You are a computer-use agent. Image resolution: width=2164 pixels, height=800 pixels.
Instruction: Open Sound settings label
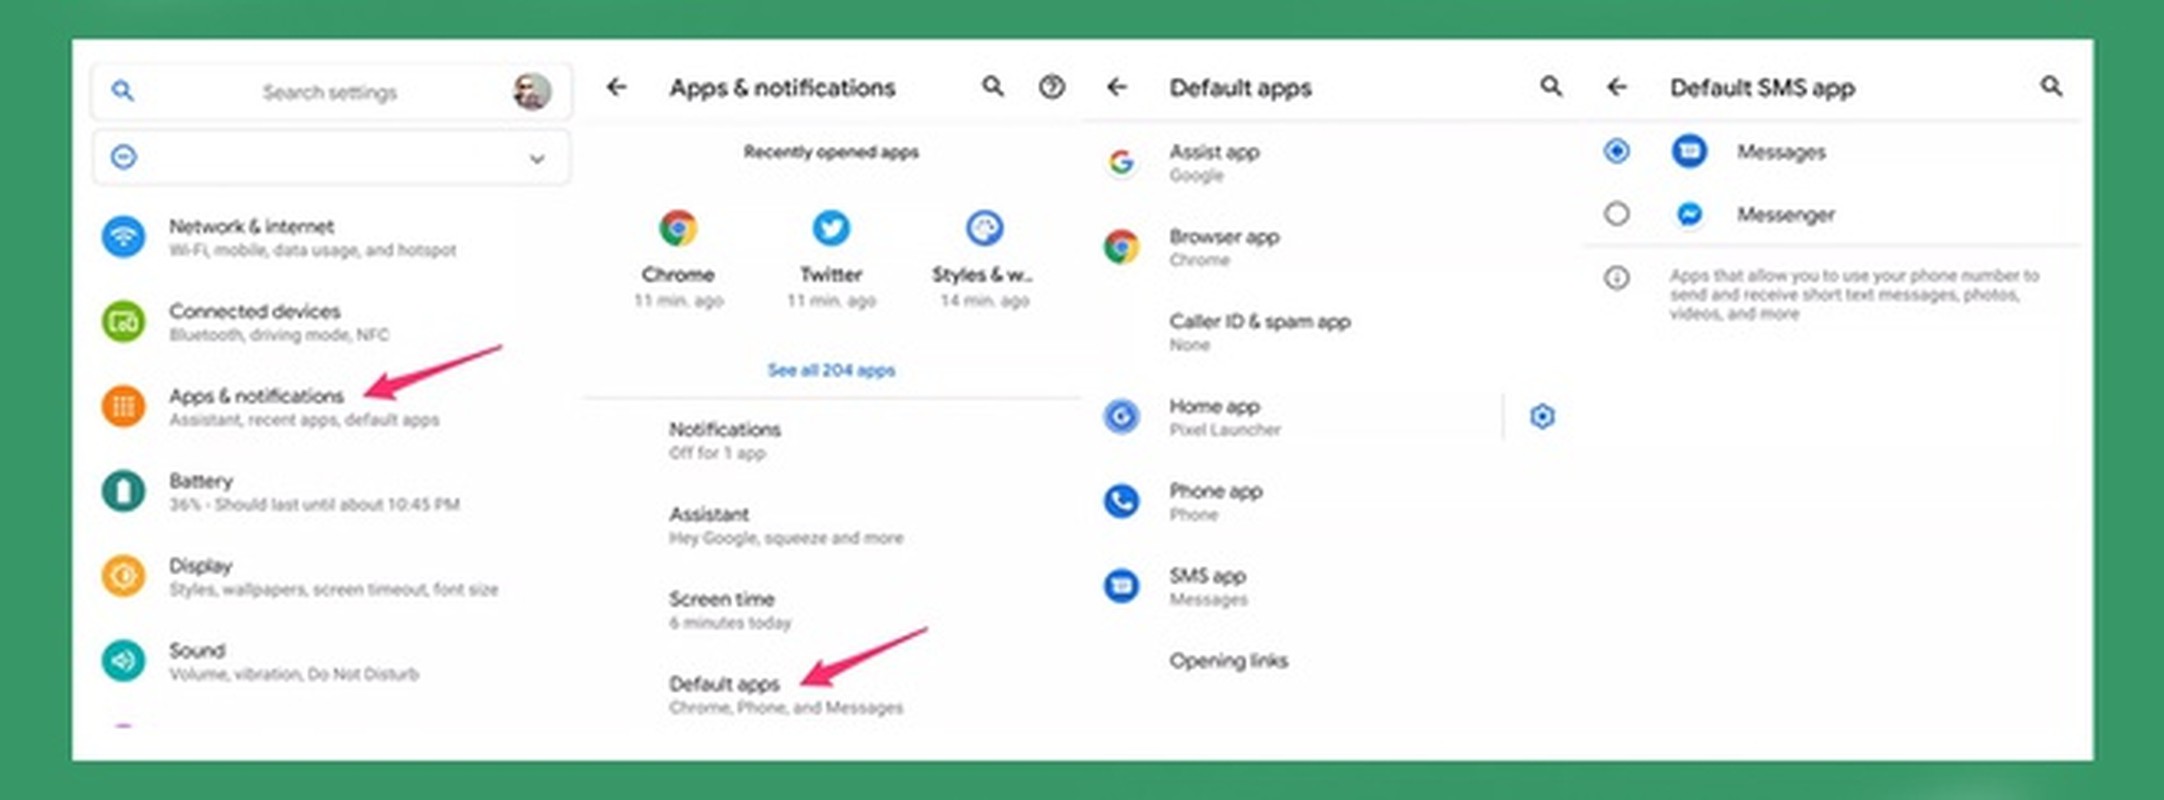(x=197, y=651)
